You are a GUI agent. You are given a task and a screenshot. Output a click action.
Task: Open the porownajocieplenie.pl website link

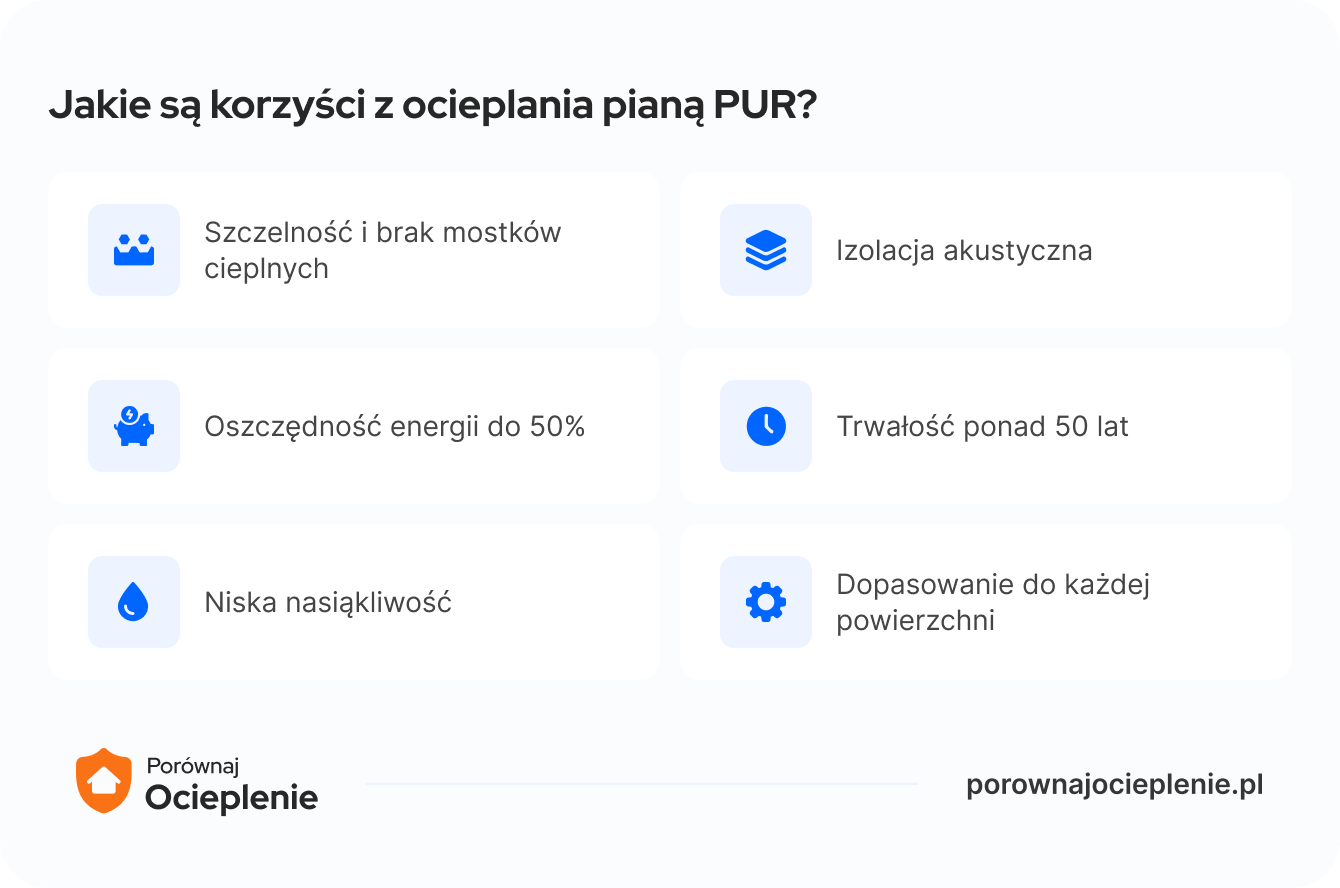coord(1114,785)
